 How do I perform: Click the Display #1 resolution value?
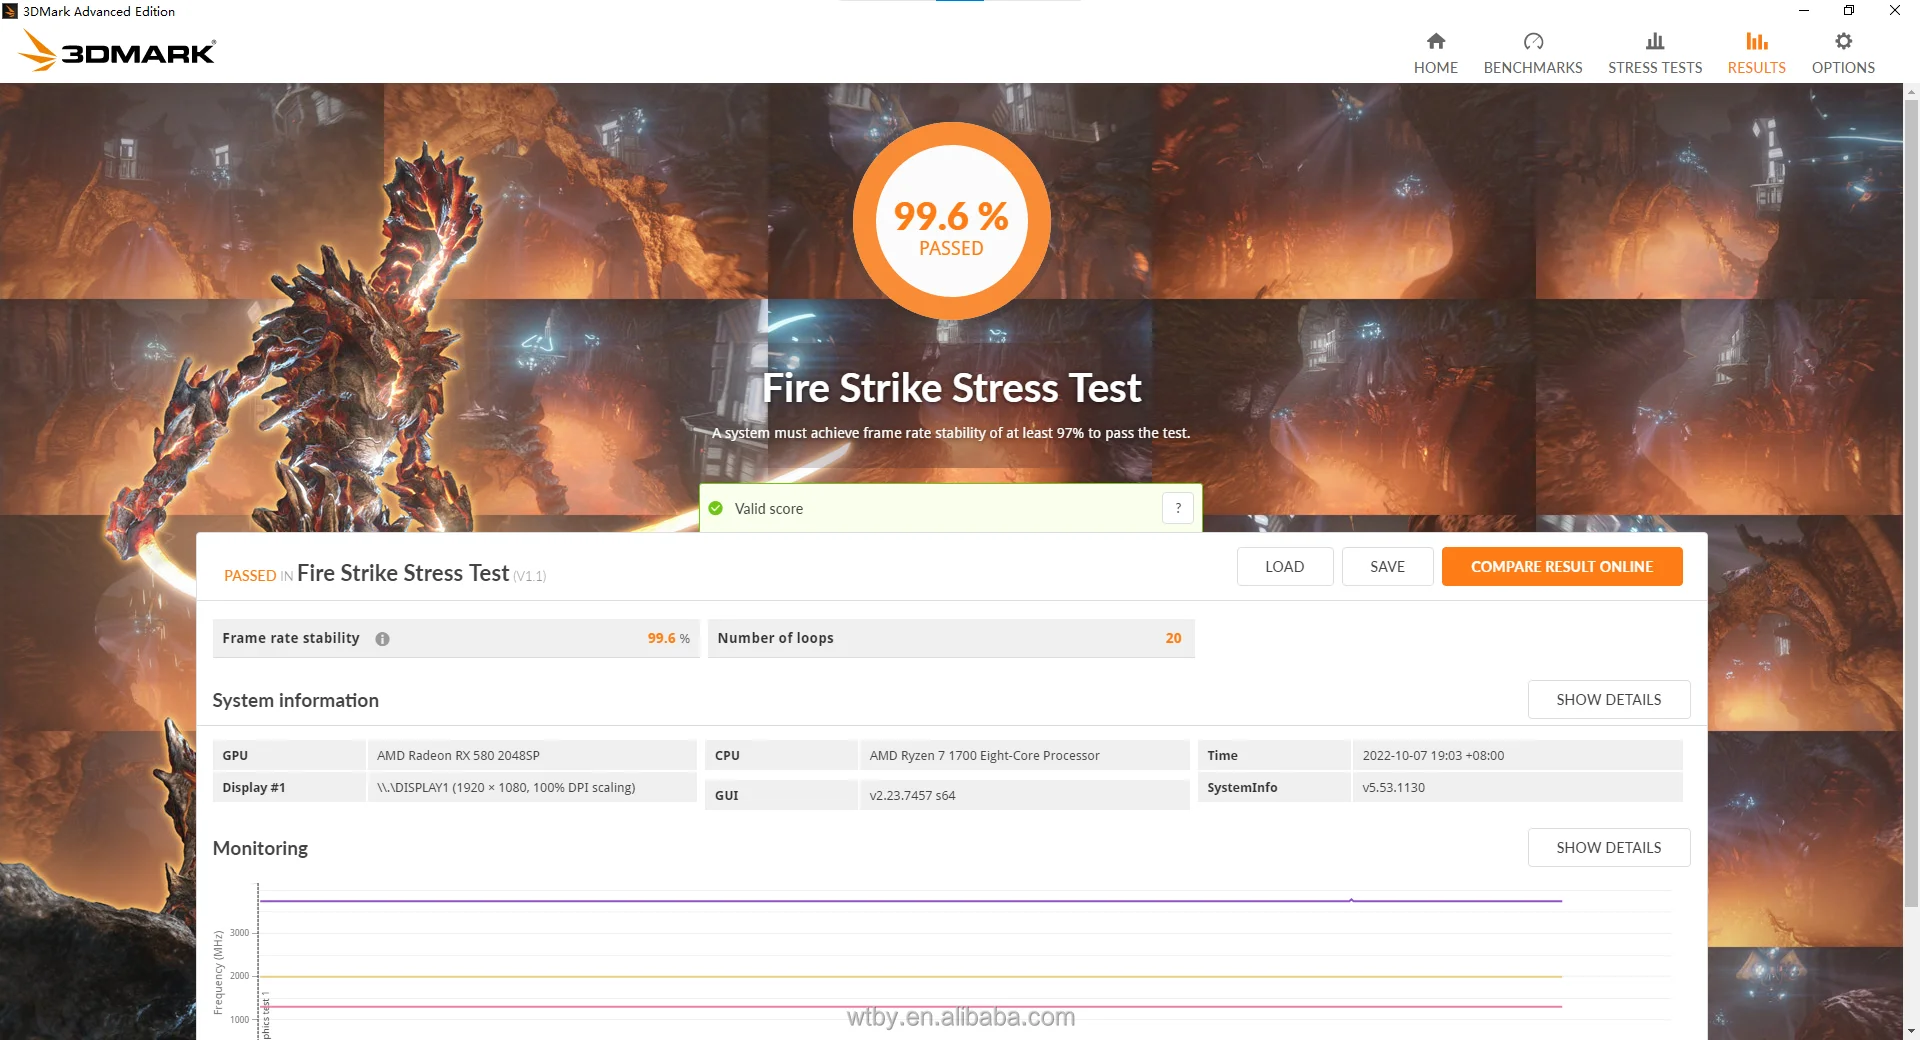[x=506, y=788]
